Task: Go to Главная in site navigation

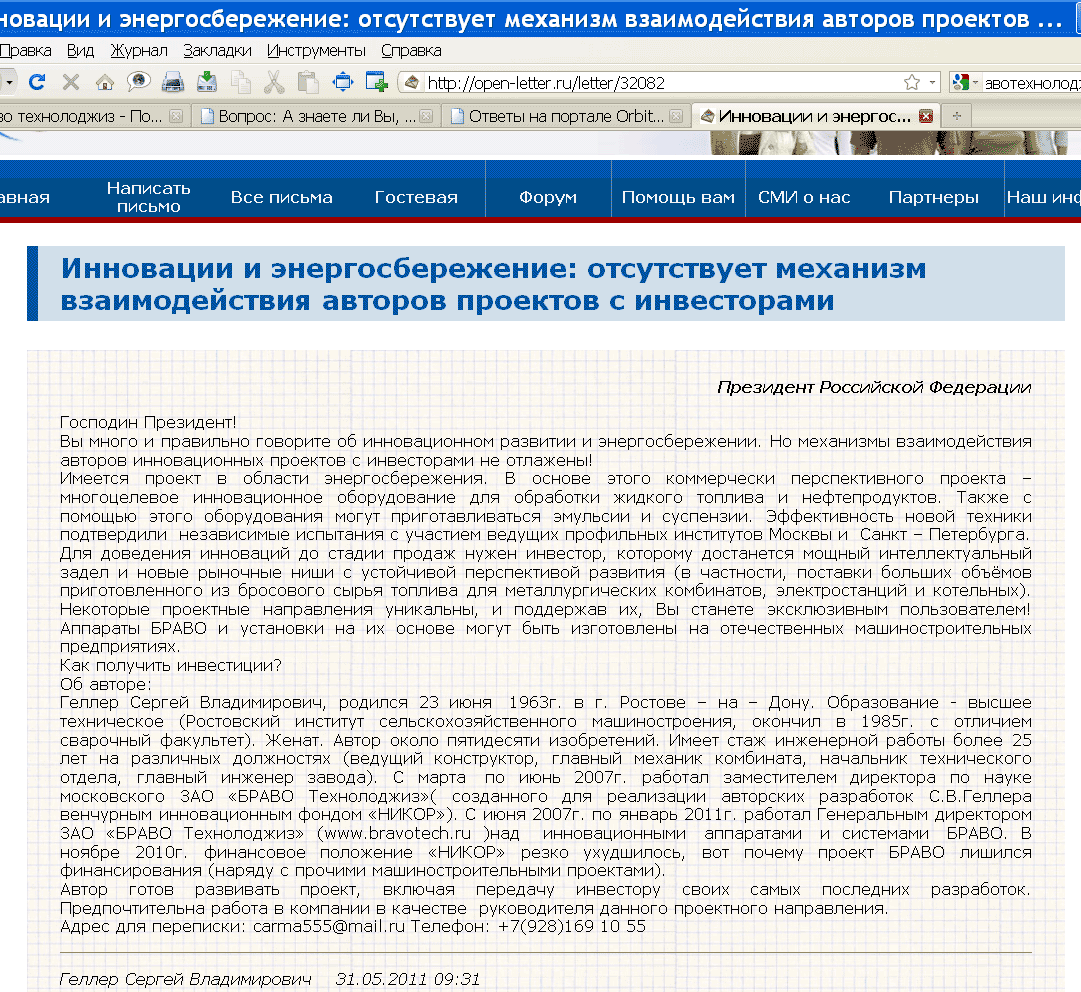Action: pos(25,197)
